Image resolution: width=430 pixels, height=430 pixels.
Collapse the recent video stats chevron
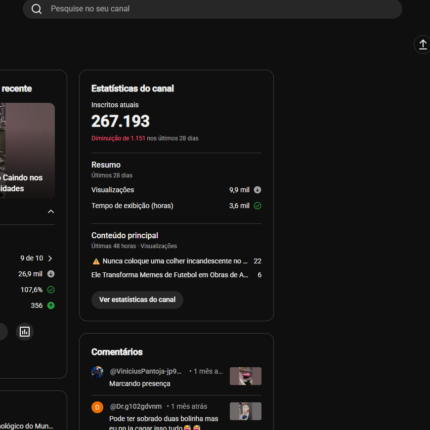(x=51, y=211)
